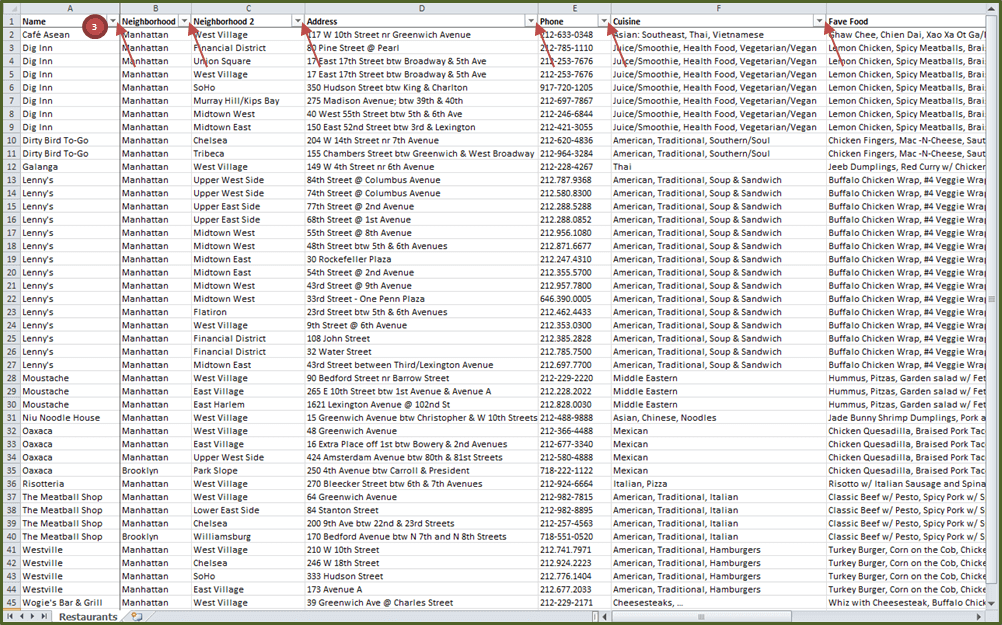1002x625 pixels.
Task: Go to last sheet using tab navigation arrow
Action: 44,617
